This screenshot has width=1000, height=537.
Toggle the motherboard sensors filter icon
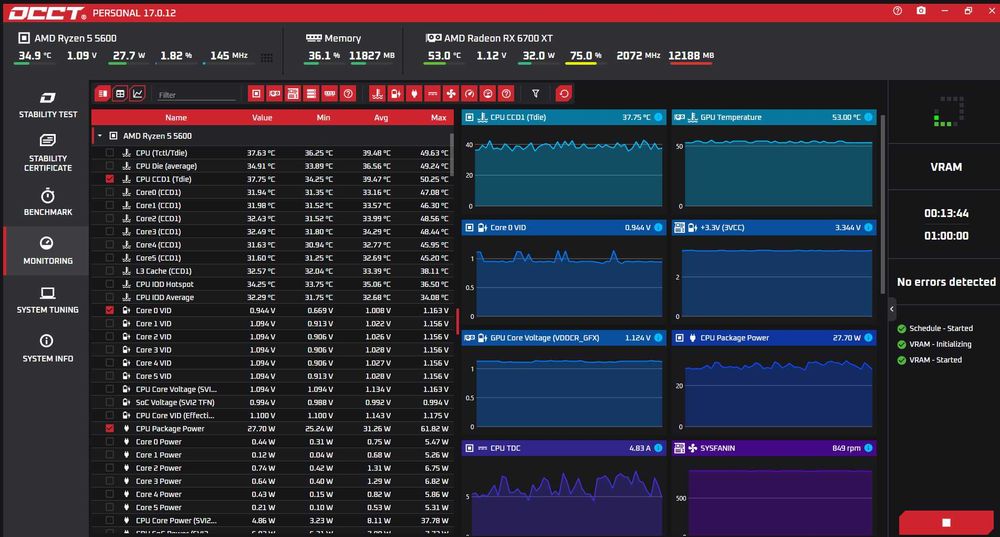point(293,94)
